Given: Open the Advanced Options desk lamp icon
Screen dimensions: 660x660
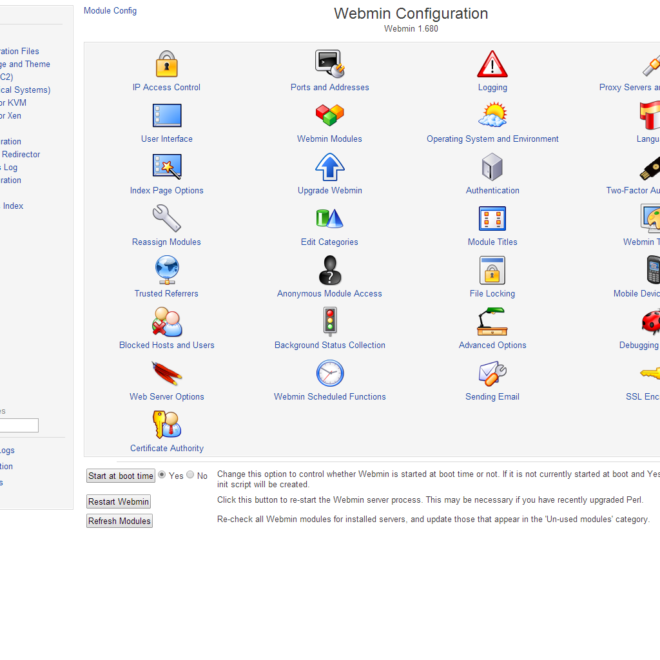Looking at the screenshot, I should [492, 322].
